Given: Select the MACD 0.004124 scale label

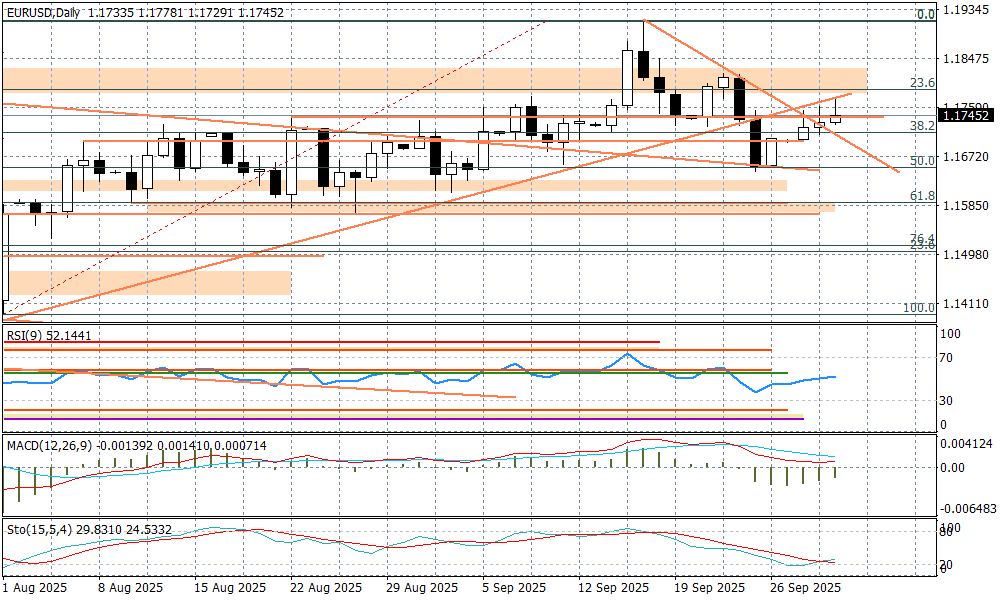Looking at the screenshot, I should pos(968,442).
